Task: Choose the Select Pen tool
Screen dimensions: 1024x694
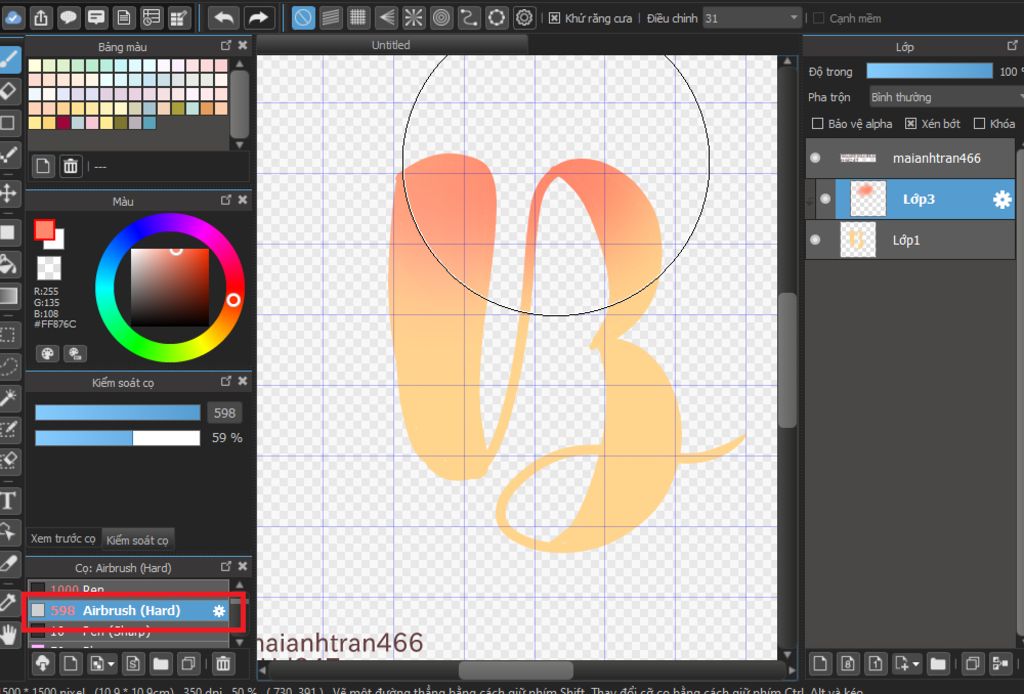Action: pyautogui.click(x=8, y=429)
